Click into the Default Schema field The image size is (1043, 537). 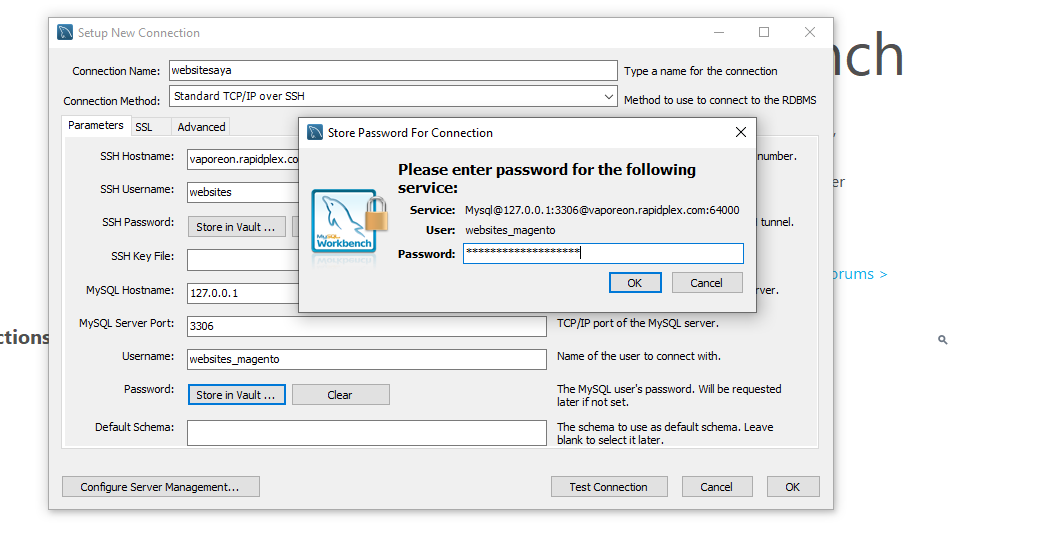point(366,432)
